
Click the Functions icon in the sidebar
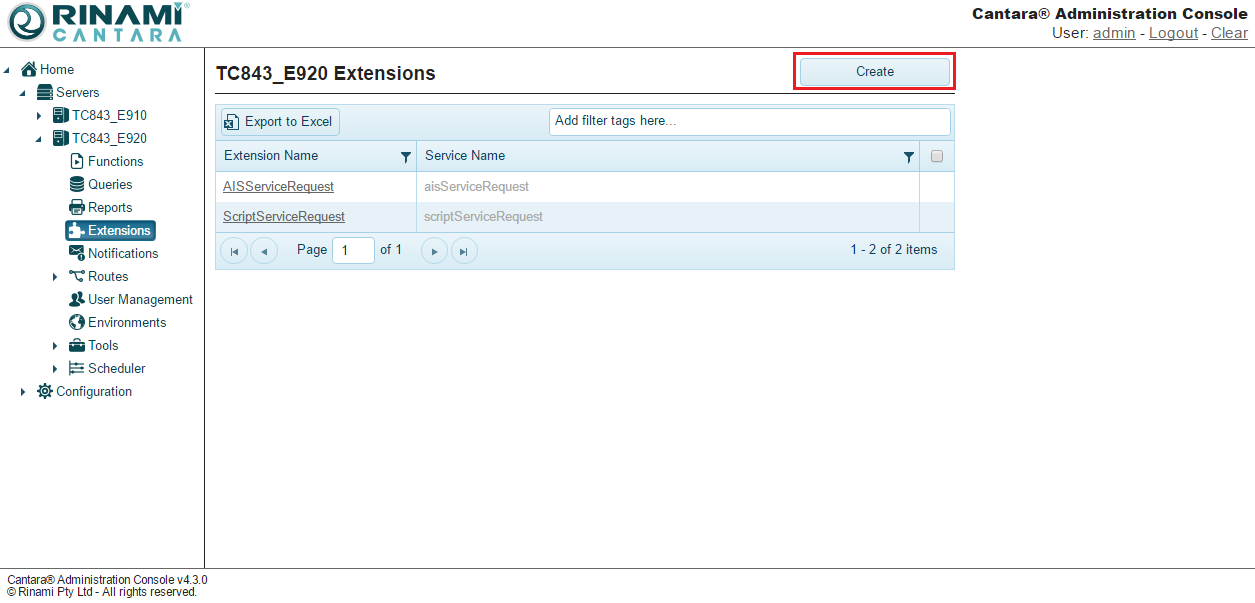pyautogui.click(x=77, y=161)
